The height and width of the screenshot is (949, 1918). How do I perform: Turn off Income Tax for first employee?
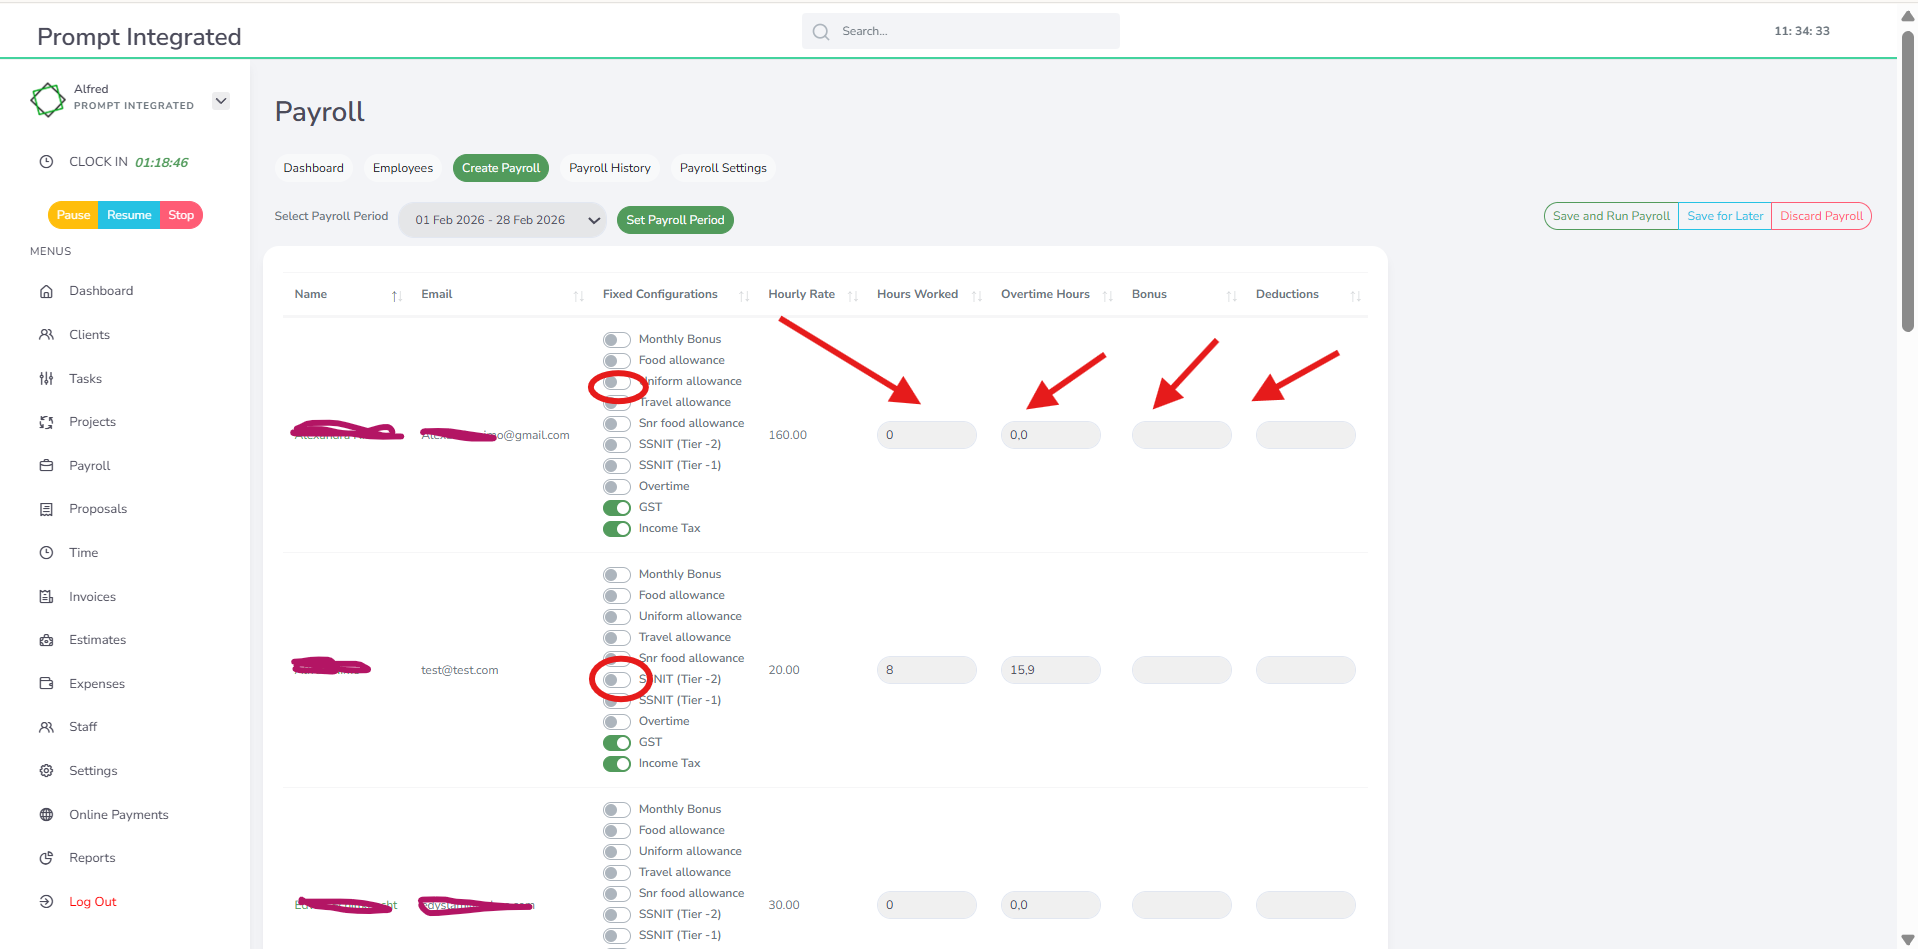tap(617, 529)
